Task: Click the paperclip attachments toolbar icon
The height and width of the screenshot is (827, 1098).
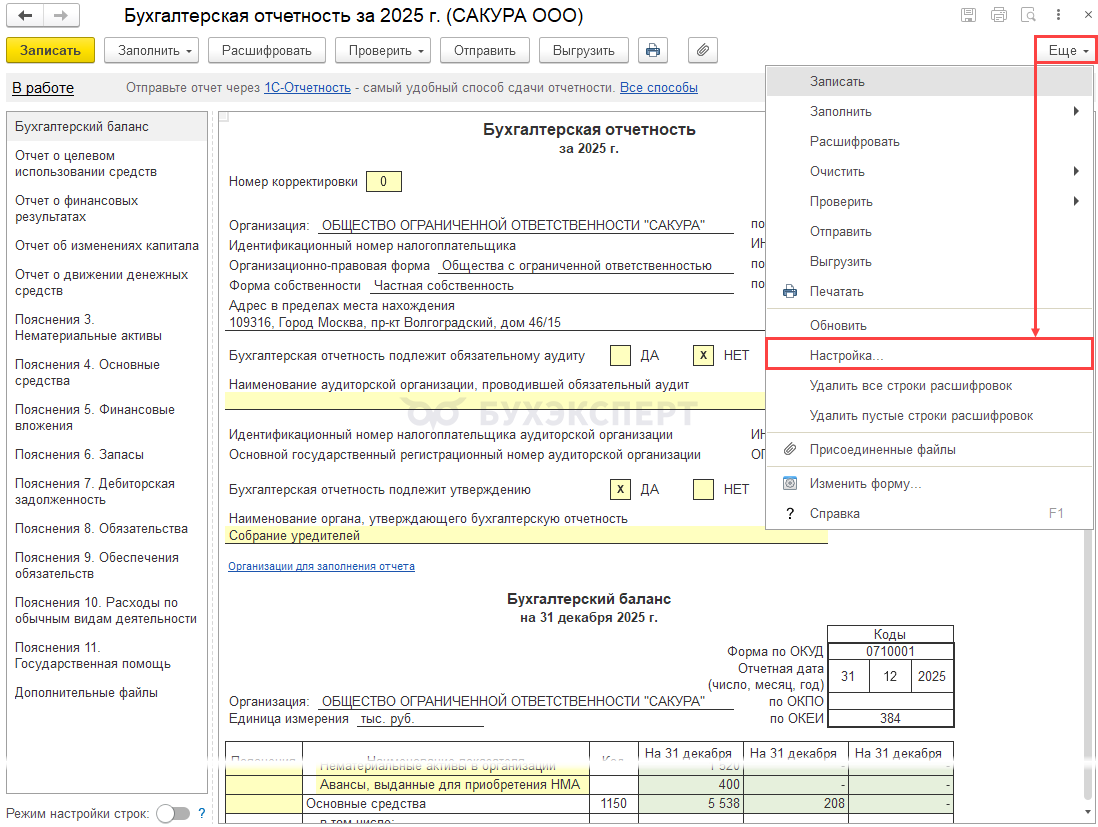Action: (x=703, y=50)
